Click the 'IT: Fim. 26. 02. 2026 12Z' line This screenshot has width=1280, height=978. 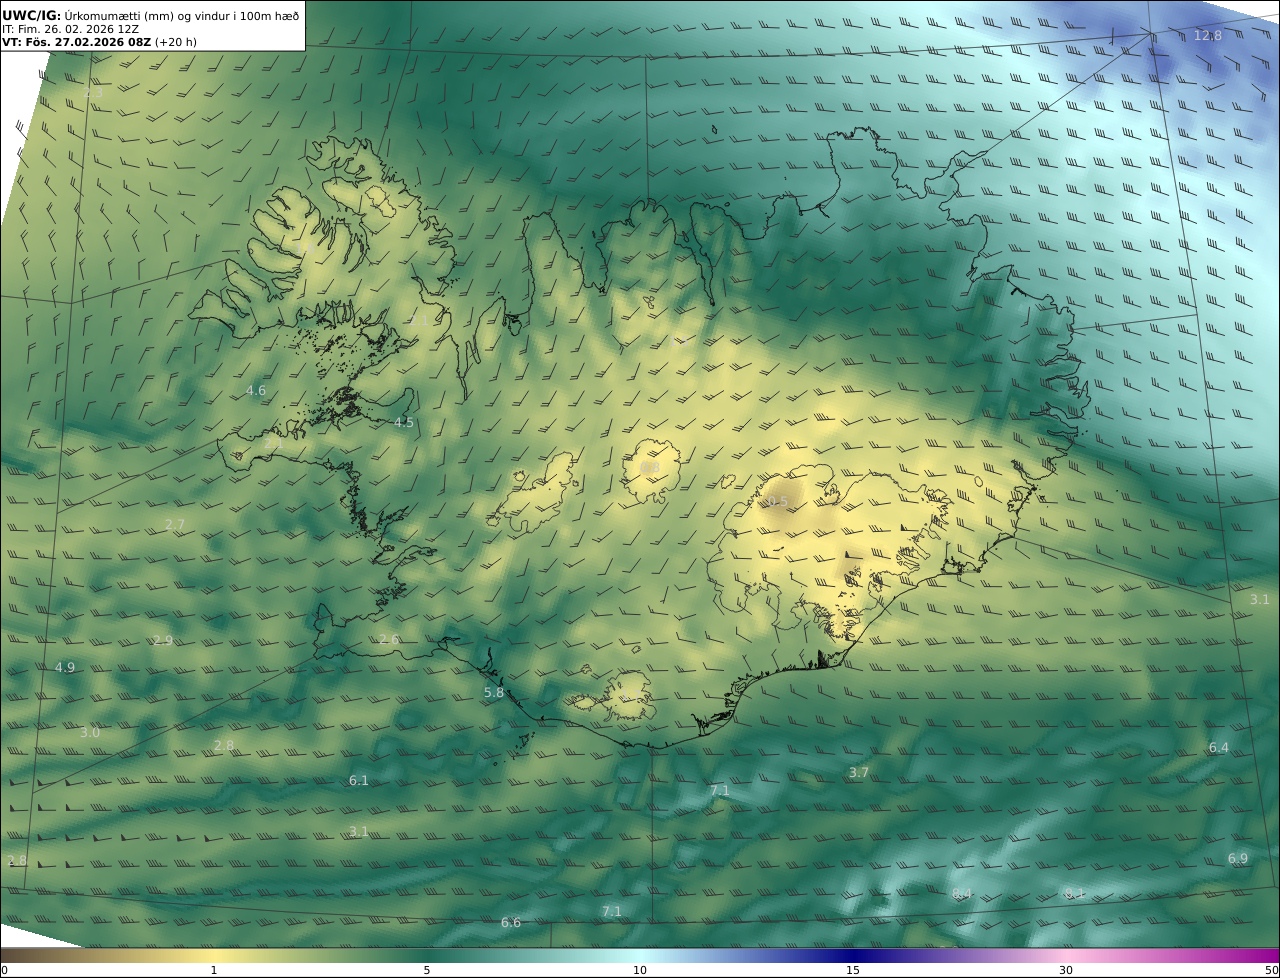click(70, 29)
